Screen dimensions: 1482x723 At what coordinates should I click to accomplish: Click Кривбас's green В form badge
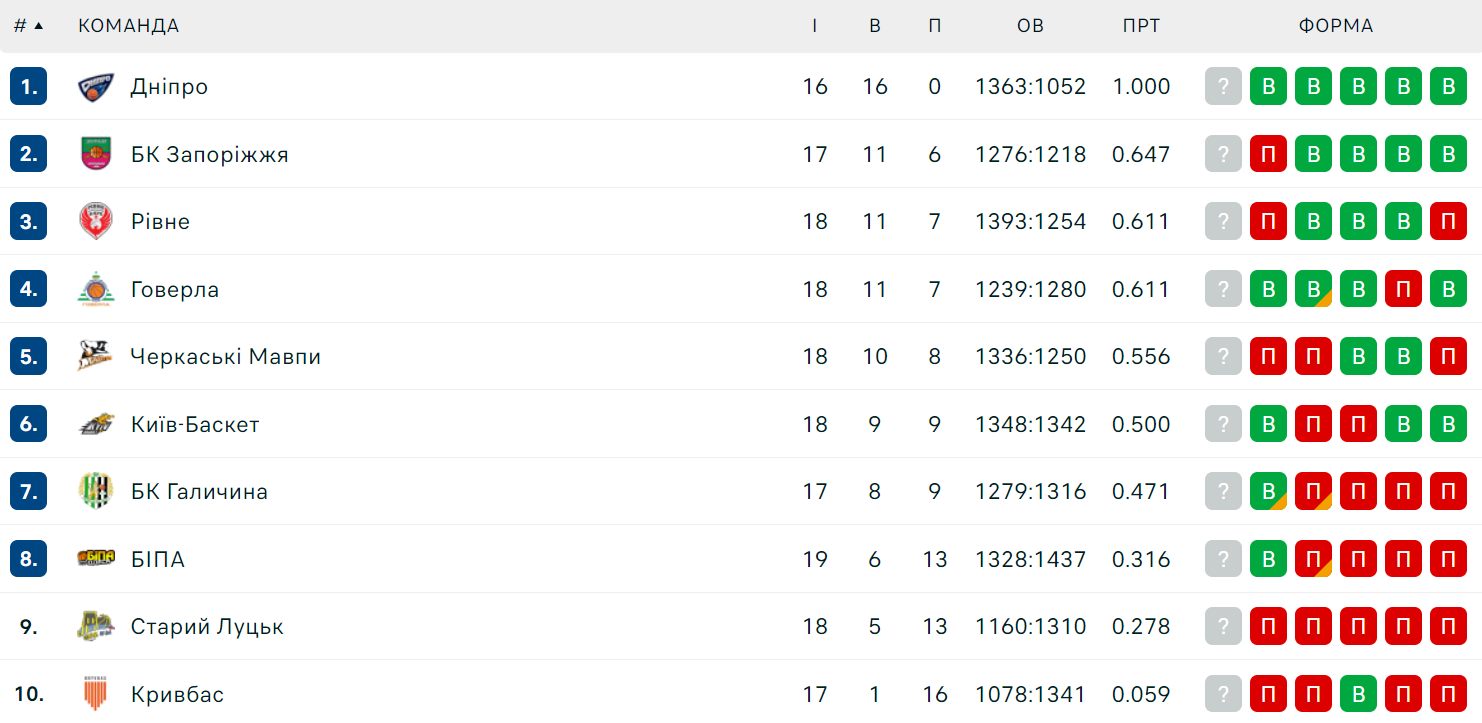[1358, 694]
